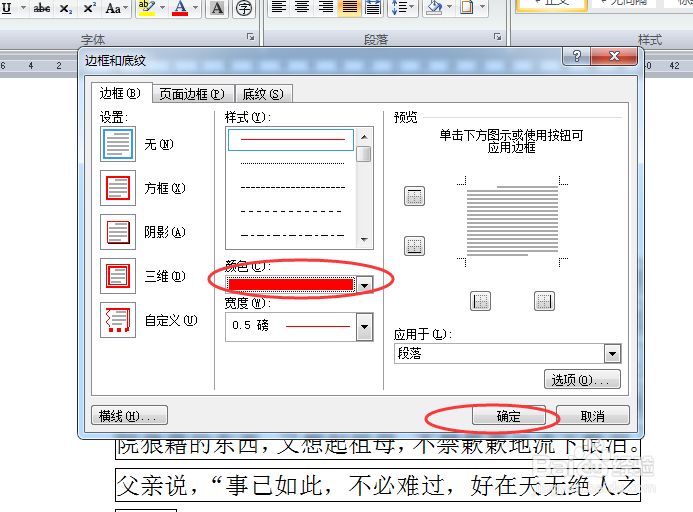Click the paragraph preview diagram

point(512,221)
